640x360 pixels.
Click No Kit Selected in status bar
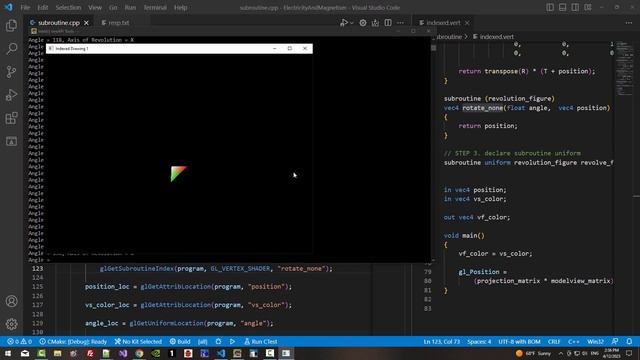pos(138,342)
